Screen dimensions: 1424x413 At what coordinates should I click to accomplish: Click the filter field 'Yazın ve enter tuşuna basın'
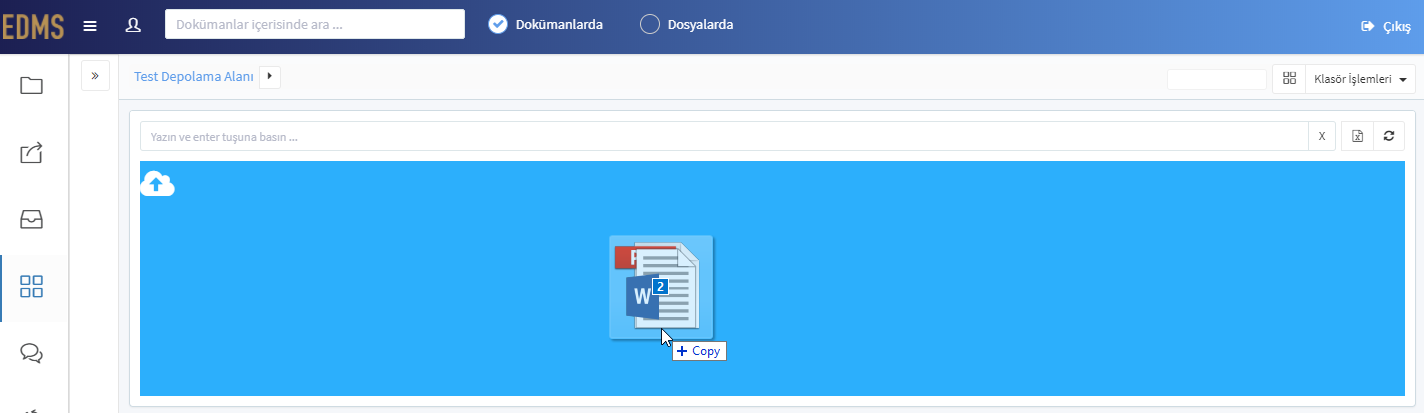724,136
